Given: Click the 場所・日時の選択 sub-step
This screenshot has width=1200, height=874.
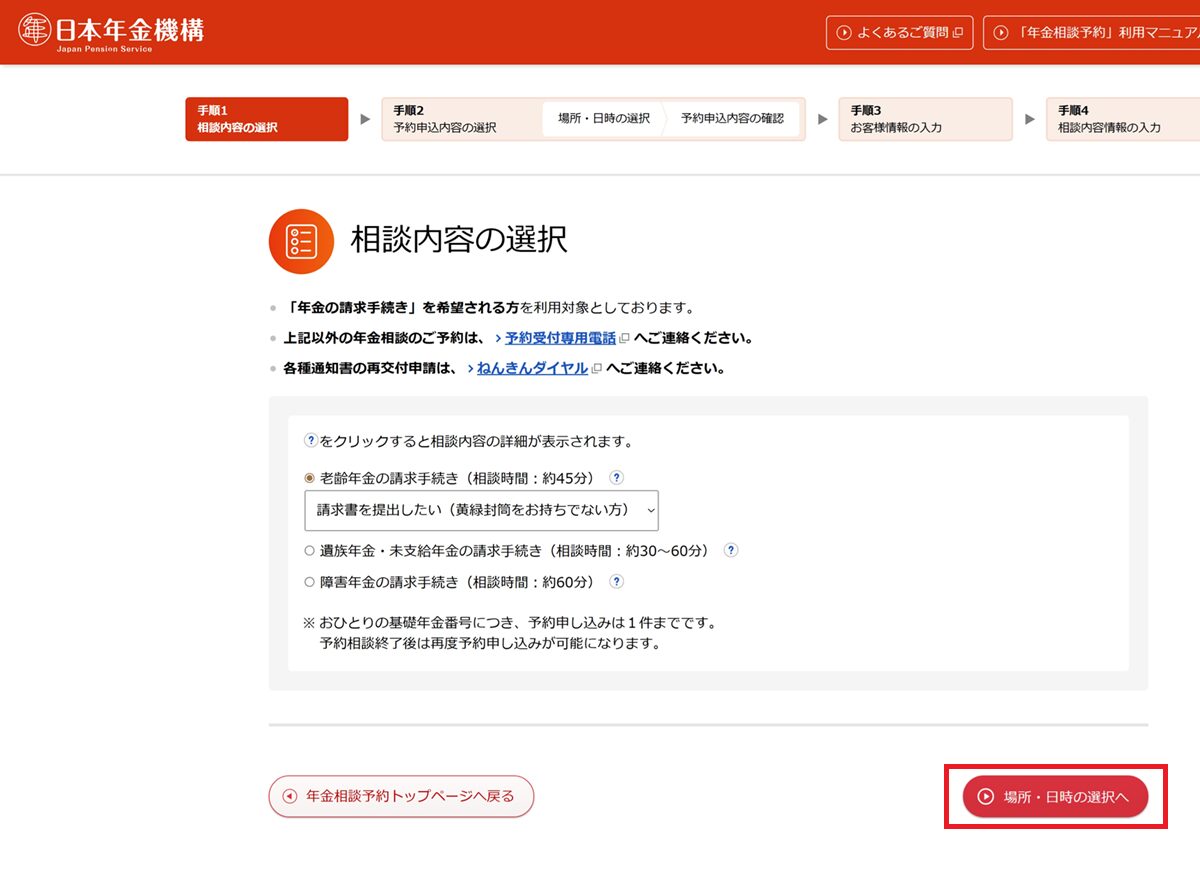Looking at the screenshot, I should 603,119.
